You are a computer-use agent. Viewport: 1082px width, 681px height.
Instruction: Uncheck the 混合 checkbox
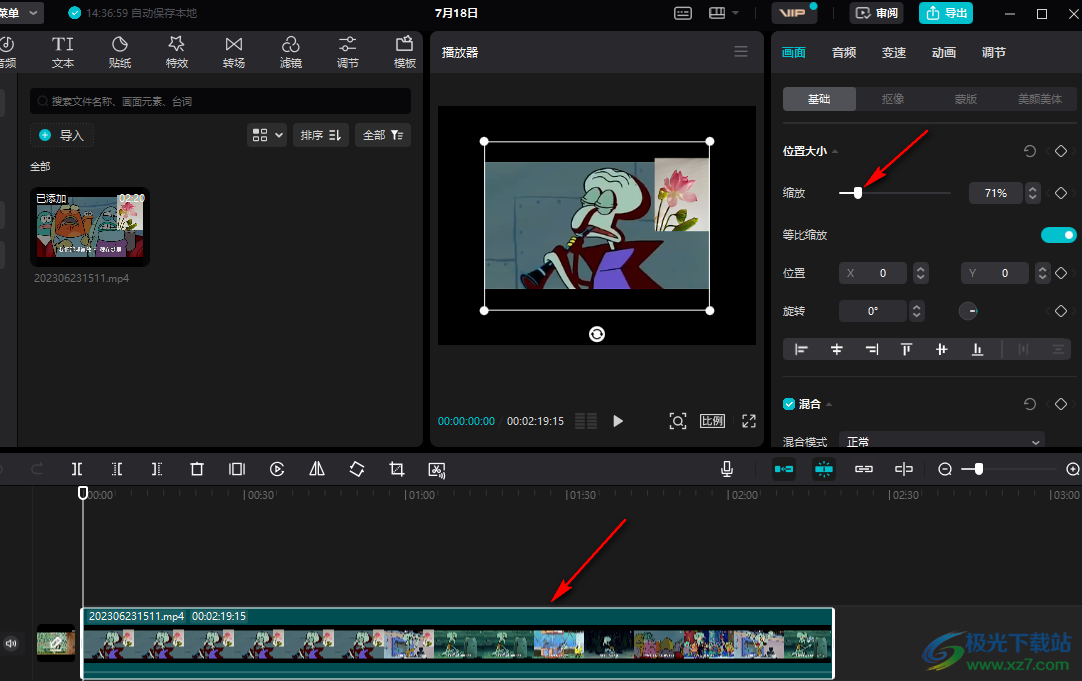point(789,404)
